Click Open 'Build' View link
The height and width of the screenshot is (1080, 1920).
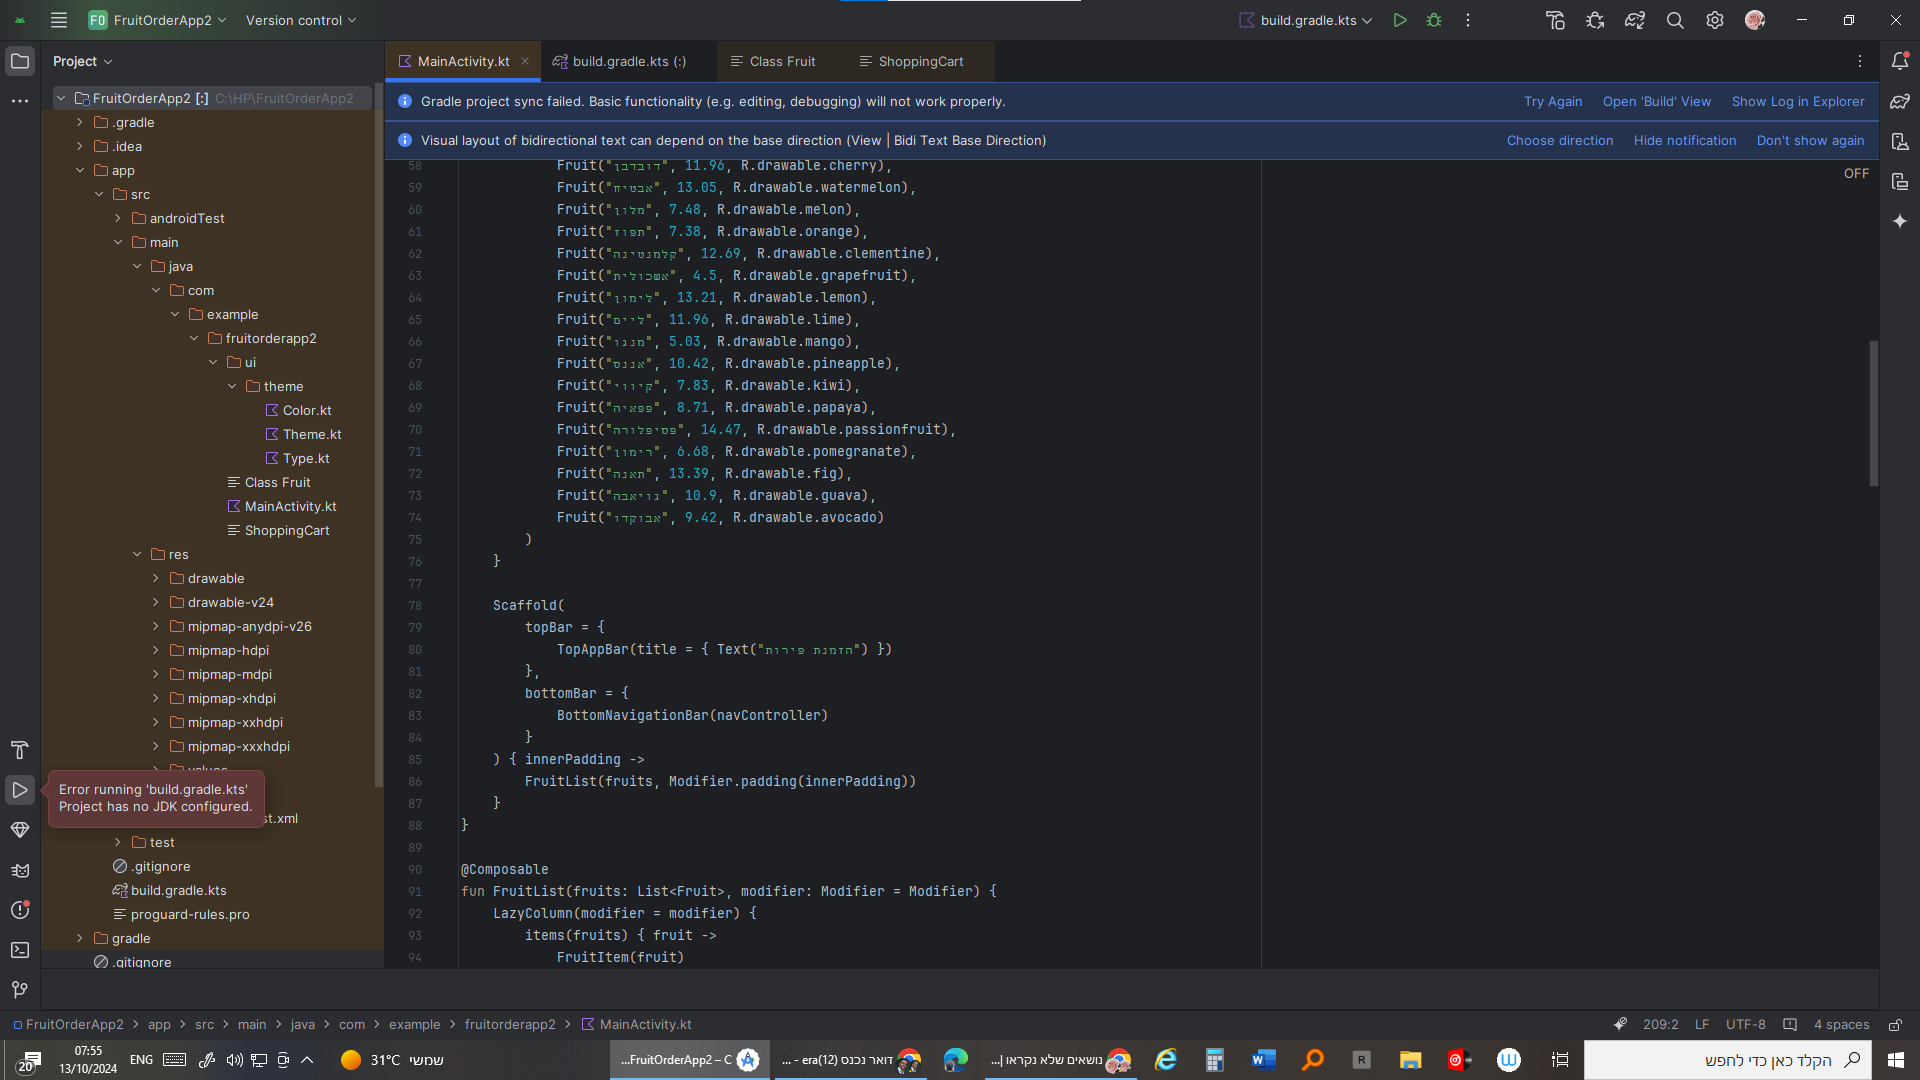[1657, 101]
